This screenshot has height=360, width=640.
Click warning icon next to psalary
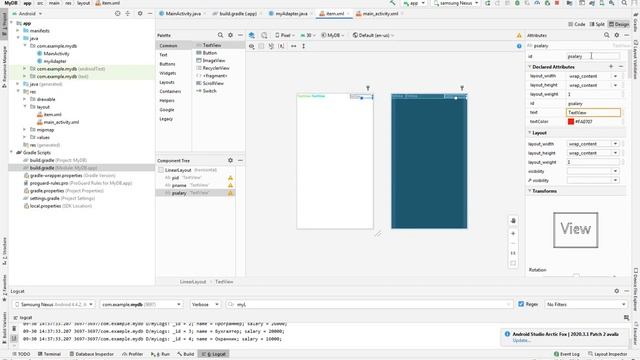pyautogui.click(x=230, y=193)
